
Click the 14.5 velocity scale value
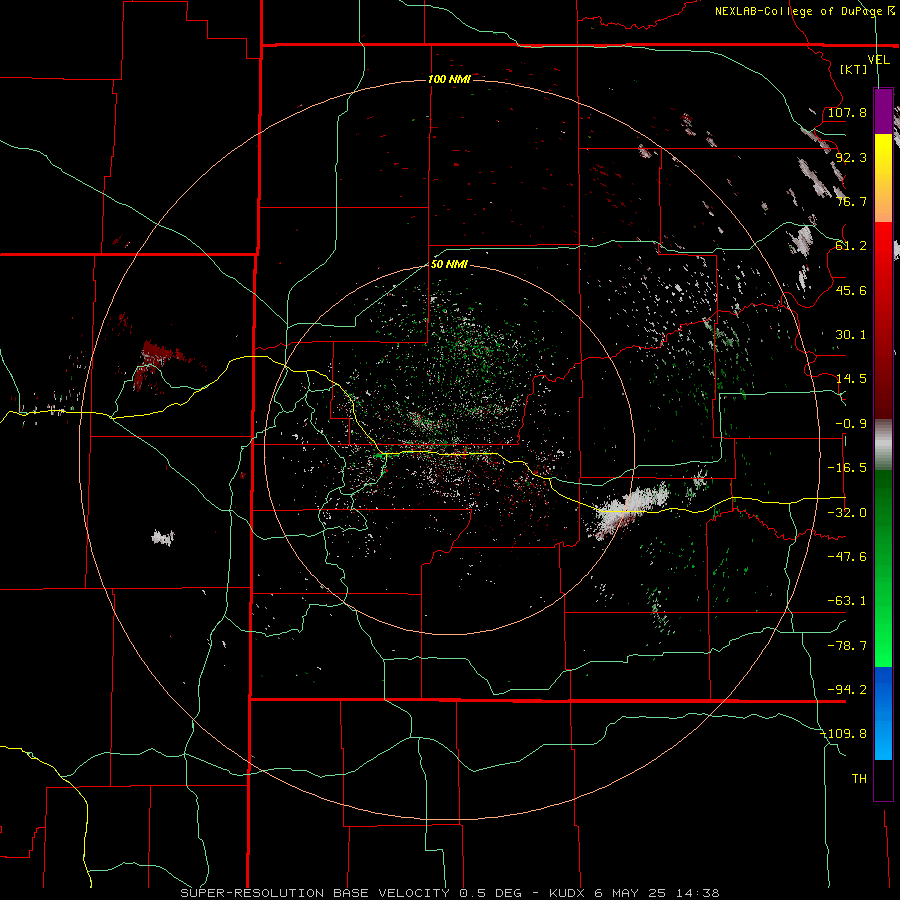click(851, 379)
